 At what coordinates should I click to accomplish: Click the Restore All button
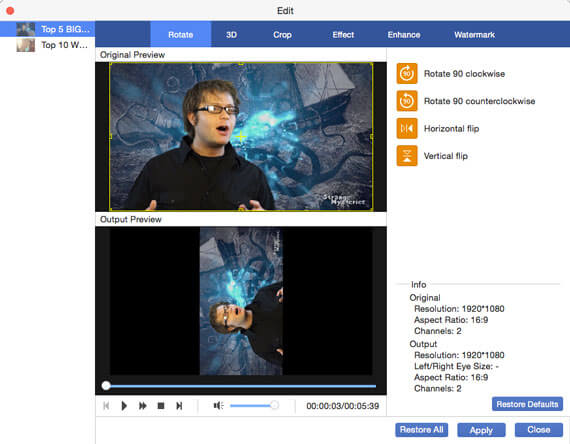click(421, 430)
